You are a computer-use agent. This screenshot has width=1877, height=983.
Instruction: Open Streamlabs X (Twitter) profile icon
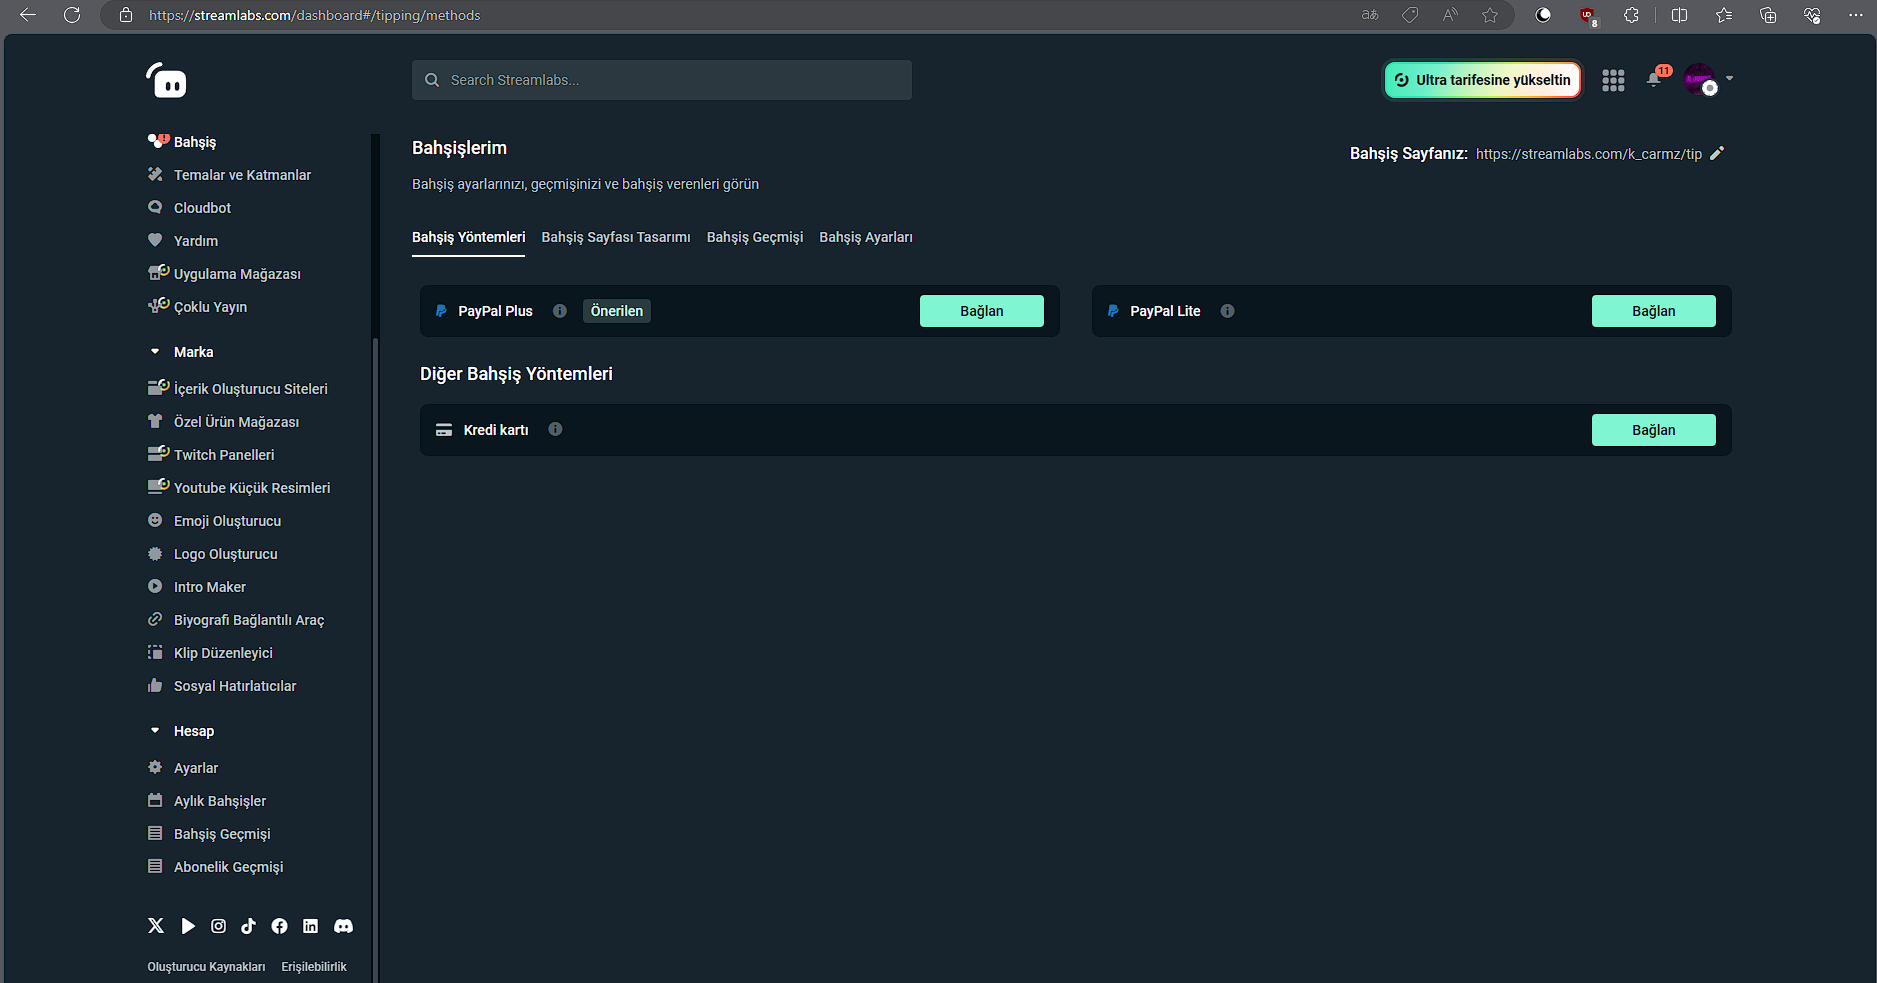[156, 926]
